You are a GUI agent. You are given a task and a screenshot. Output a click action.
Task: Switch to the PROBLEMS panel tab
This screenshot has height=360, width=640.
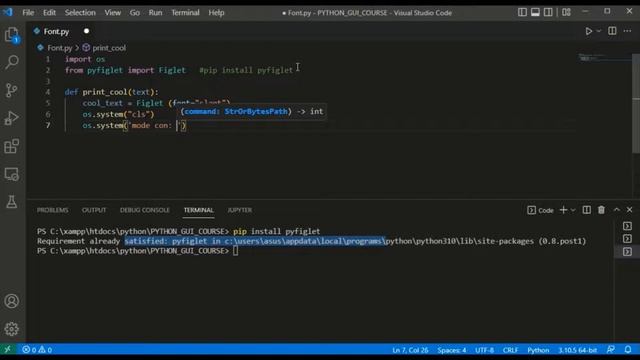[53, 210]
